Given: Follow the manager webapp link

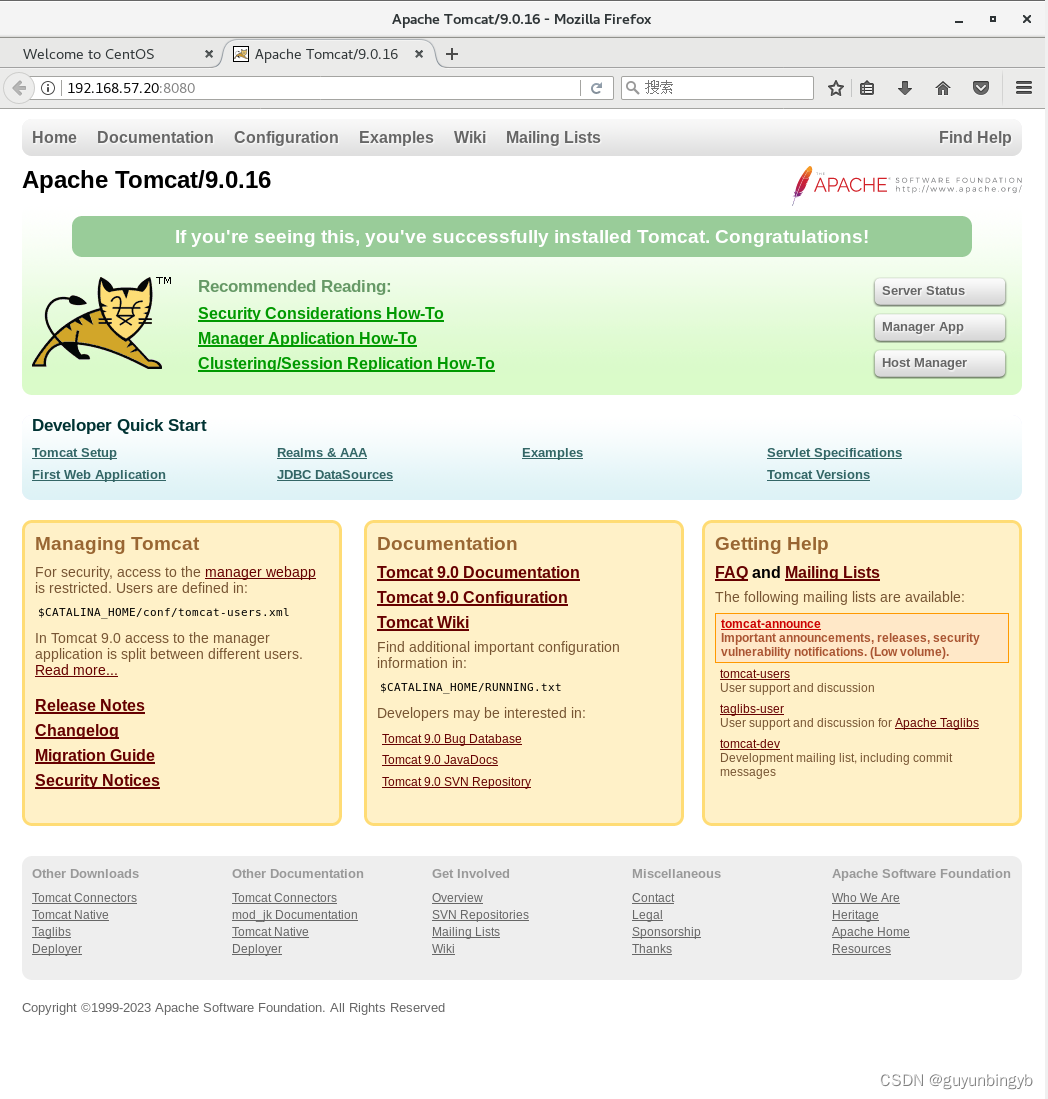Looking at the screenshot, I should pos(260,572).
